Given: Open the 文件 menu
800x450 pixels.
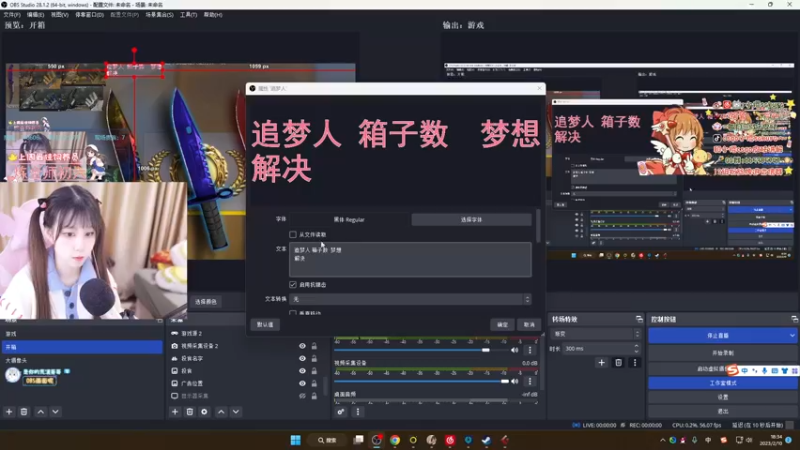Looking at the screenshot, I should coord(12,15).
